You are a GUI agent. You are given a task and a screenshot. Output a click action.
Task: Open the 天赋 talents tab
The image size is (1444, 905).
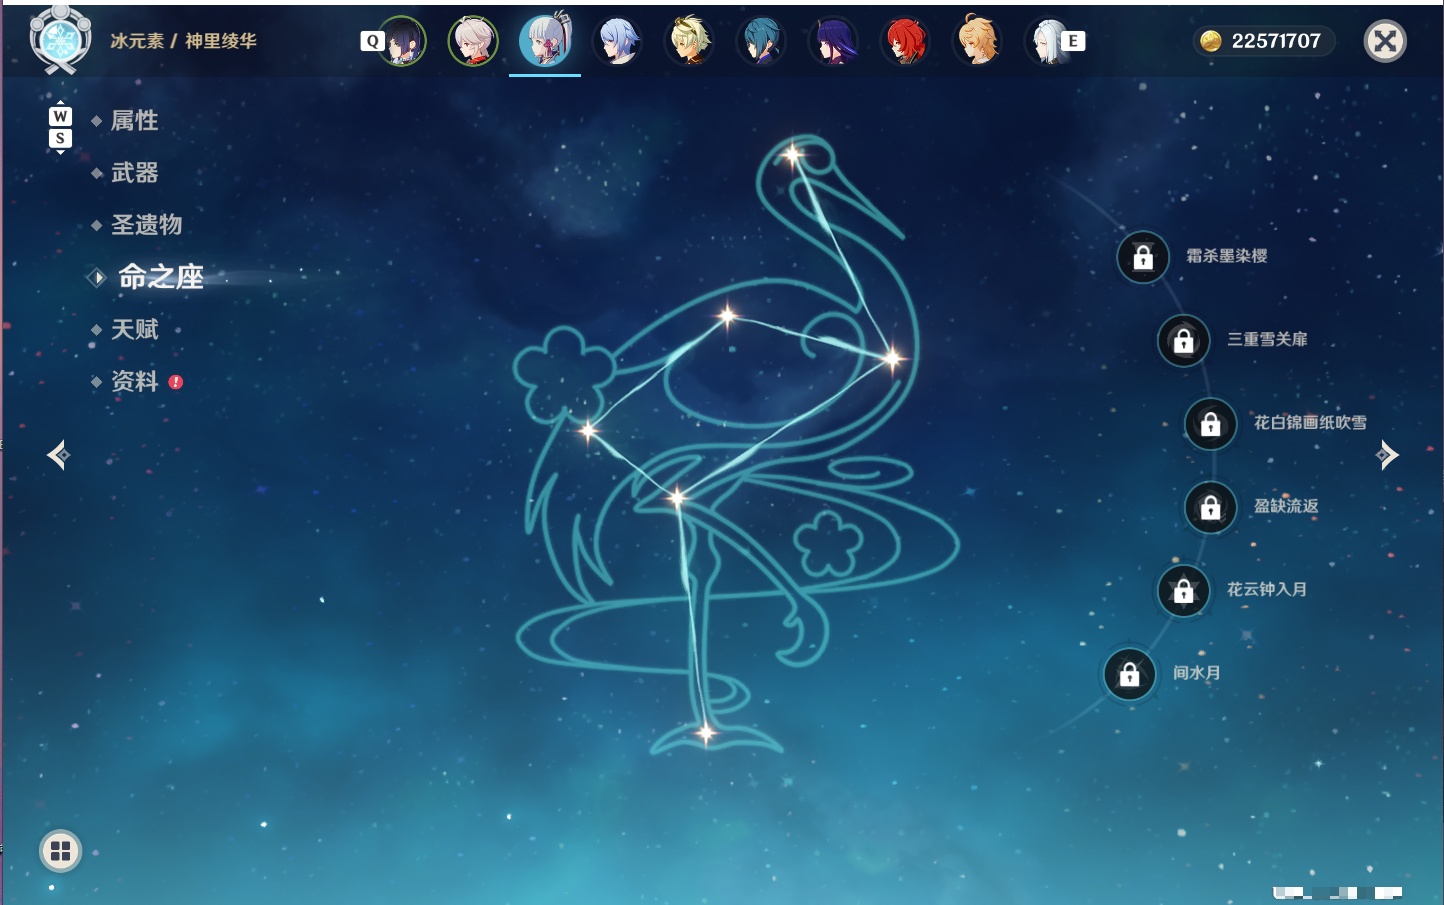point(134,329)
